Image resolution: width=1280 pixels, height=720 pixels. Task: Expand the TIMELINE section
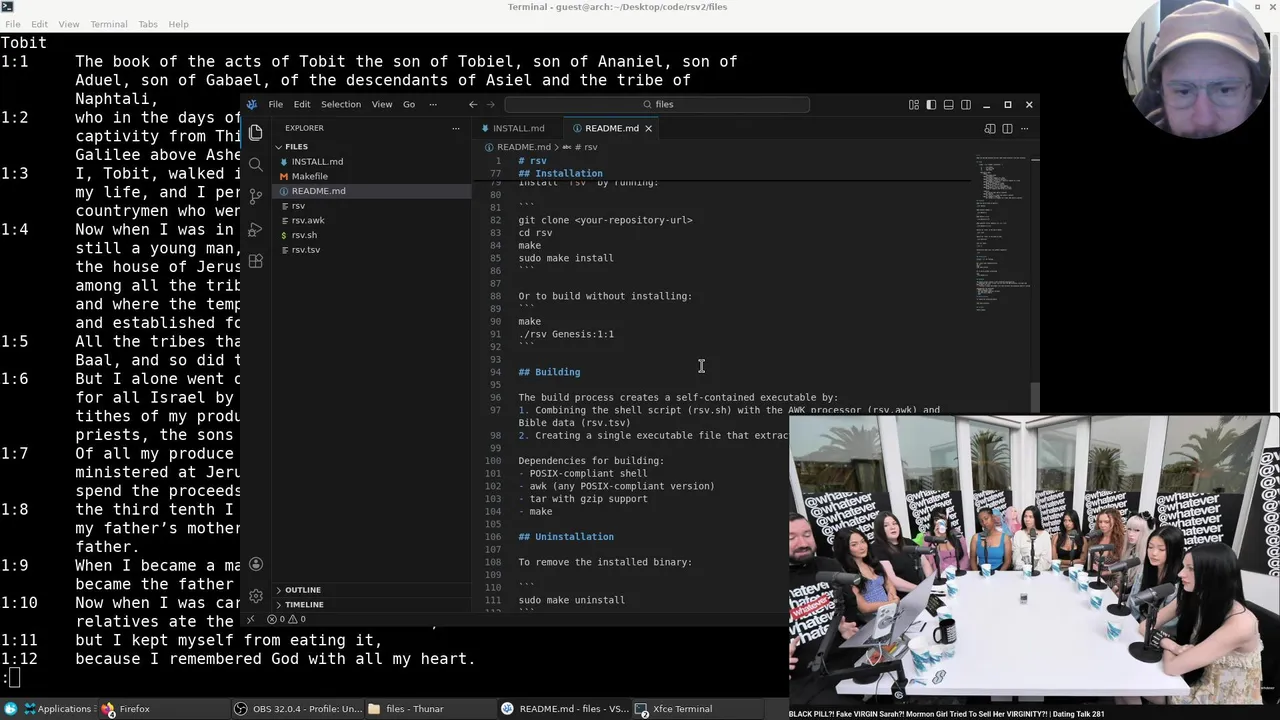click(372, 604)
